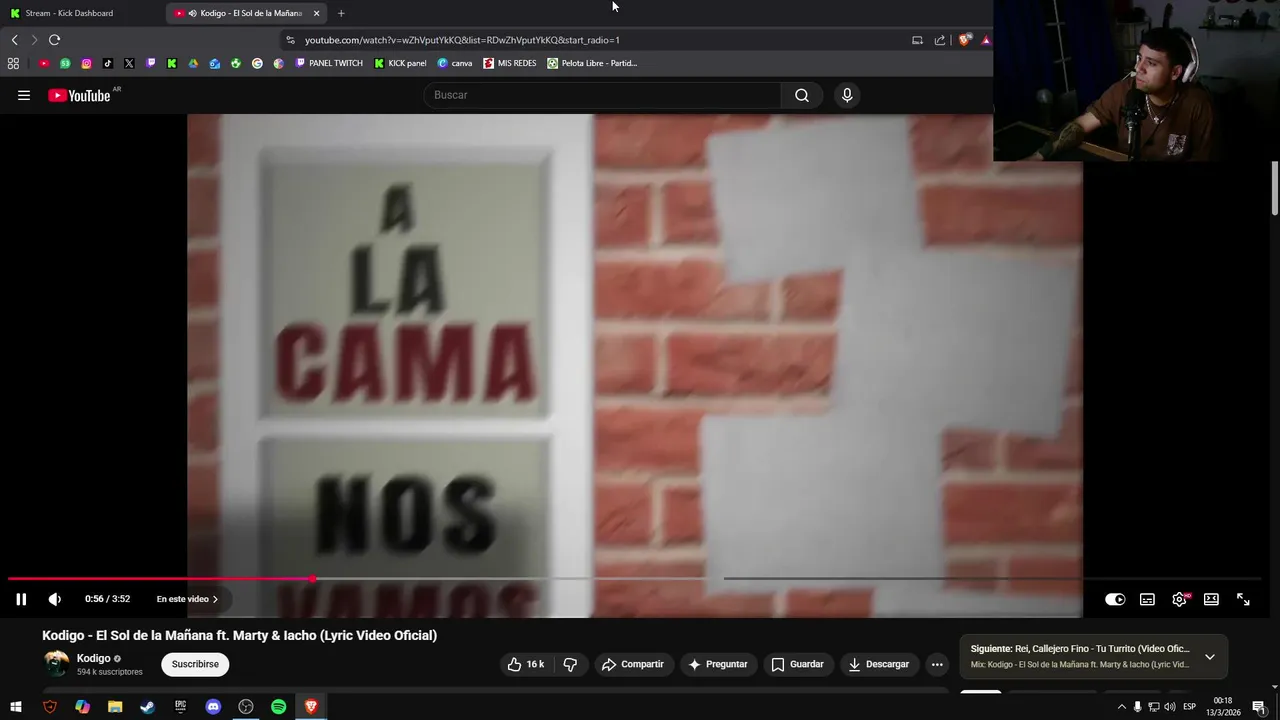Switch to theater mode view
Viewport: 1280px width, 720px height.
[x=1211, y=599]
